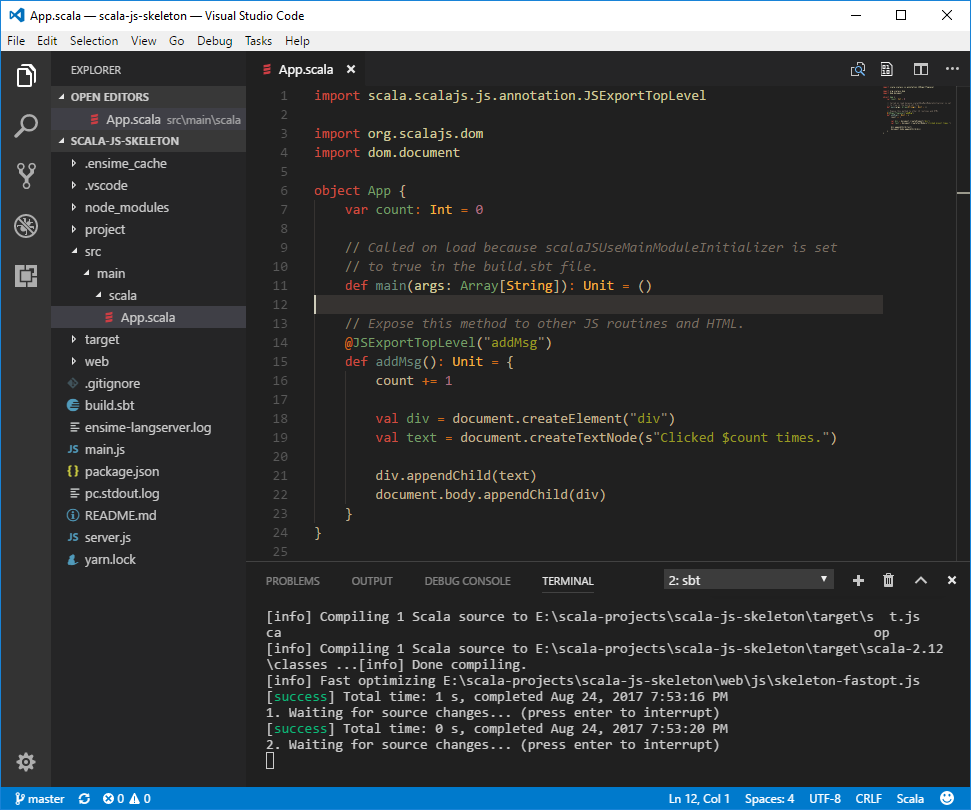Open the Debug menu
971x810 pixels.
click(x=215, y=41)
